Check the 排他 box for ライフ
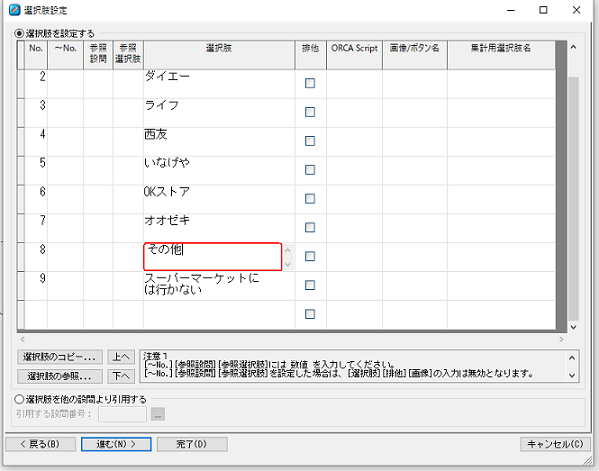The width and height of the screenshot is (599, 471). 310,112
